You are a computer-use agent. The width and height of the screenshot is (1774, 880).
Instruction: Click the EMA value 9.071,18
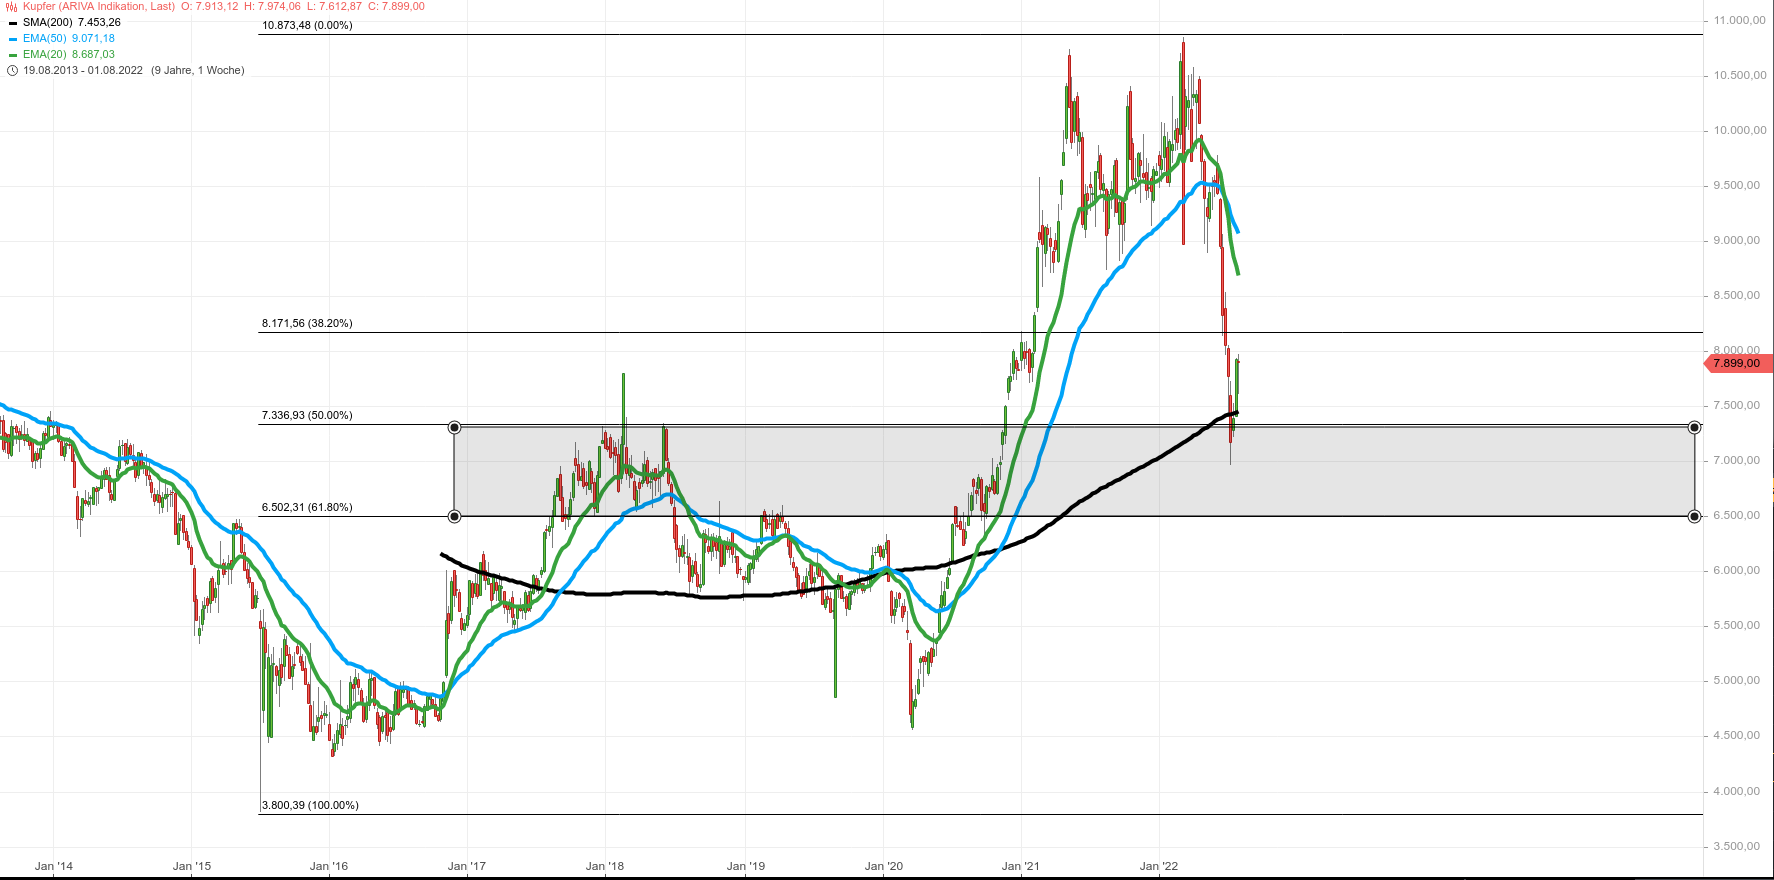(93, 38)
